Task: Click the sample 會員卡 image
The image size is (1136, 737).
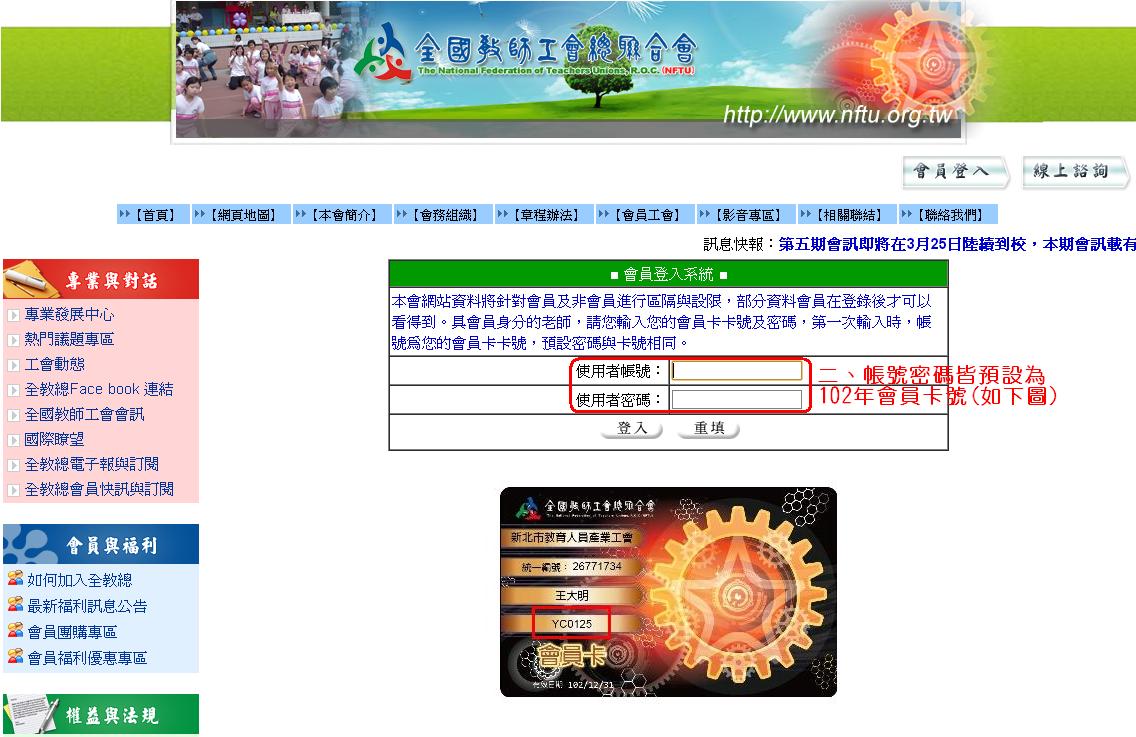Action: point(668,592)
